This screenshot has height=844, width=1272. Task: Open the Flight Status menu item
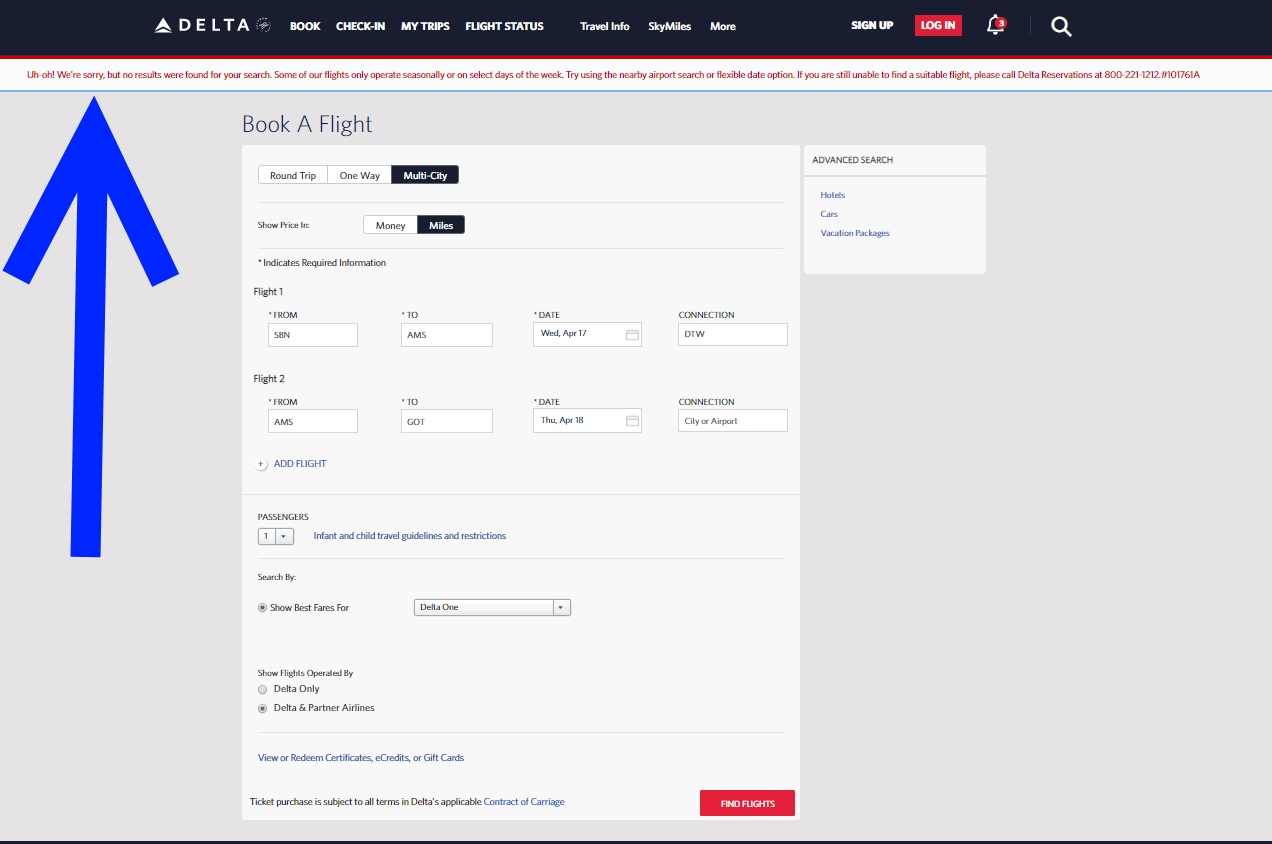(504, 26)
